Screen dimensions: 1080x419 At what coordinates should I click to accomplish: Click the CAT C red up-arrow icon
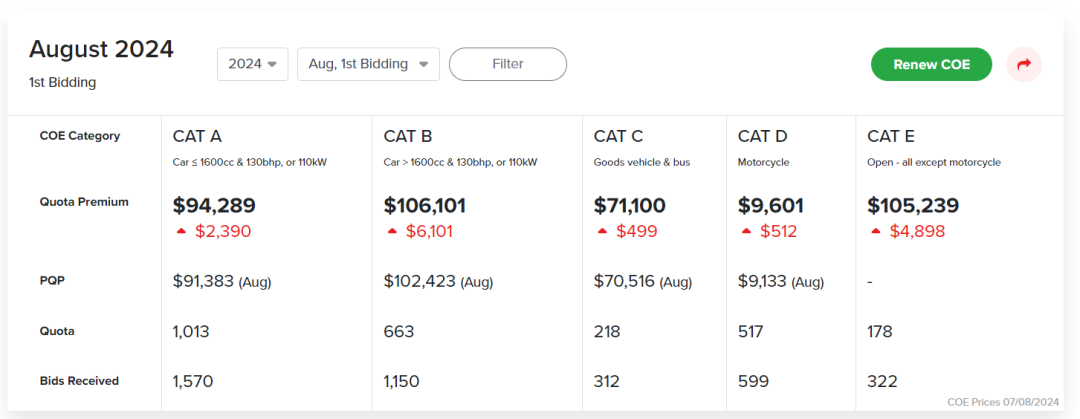602,231
